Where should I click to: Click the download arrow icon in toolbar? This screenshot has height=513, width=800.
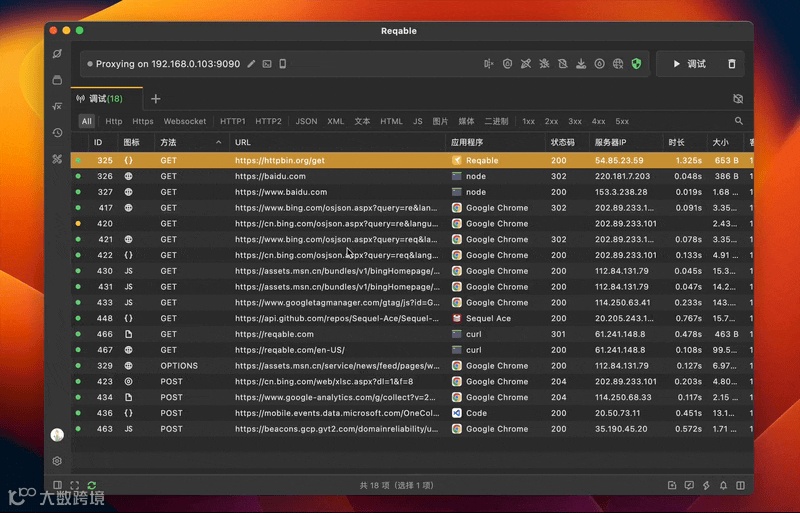pos(581,64)
